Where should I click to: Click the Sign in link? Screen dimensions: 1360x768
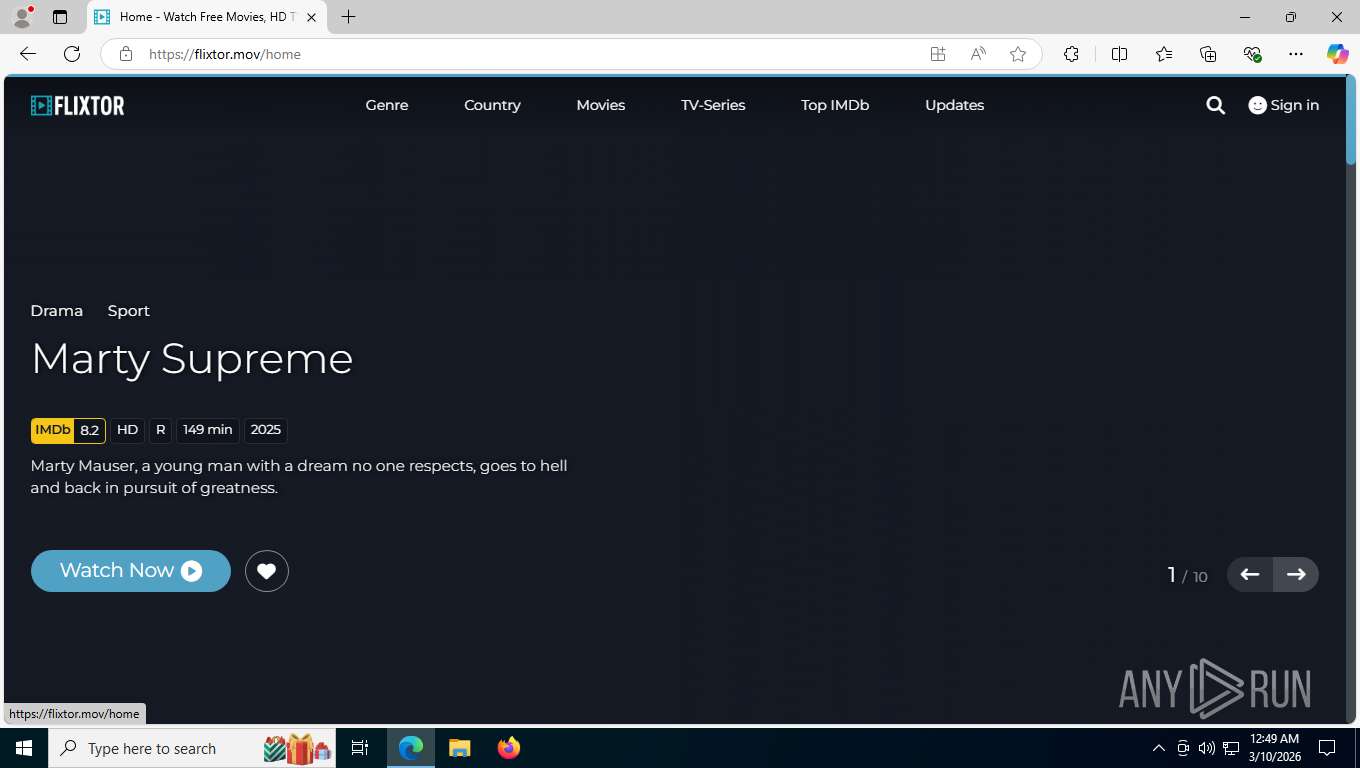1284,105
